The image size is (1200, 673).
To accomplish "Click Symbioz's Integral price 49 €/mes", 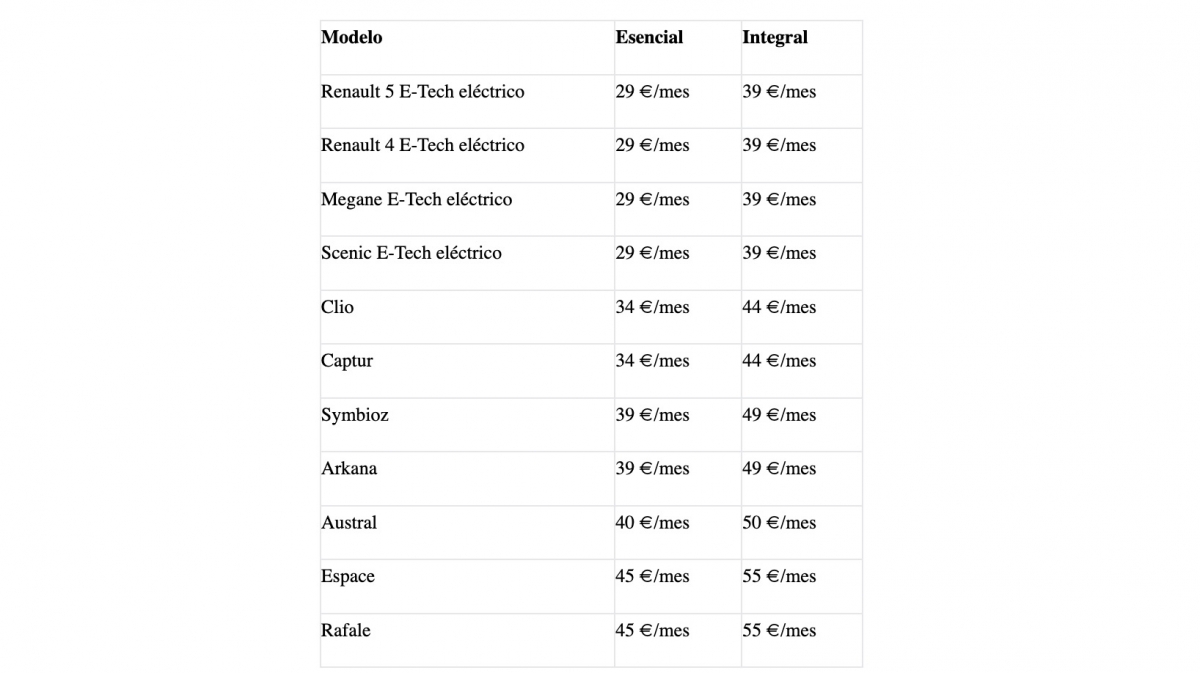I will [x=779, y=415].
